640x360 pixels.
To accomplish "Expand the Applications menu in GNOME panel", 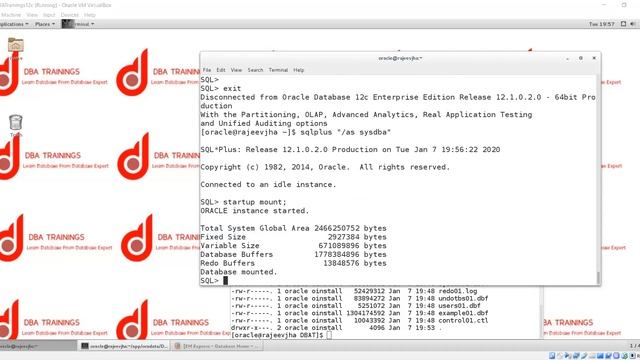I will pyautogui.click(x=14, y=24).
